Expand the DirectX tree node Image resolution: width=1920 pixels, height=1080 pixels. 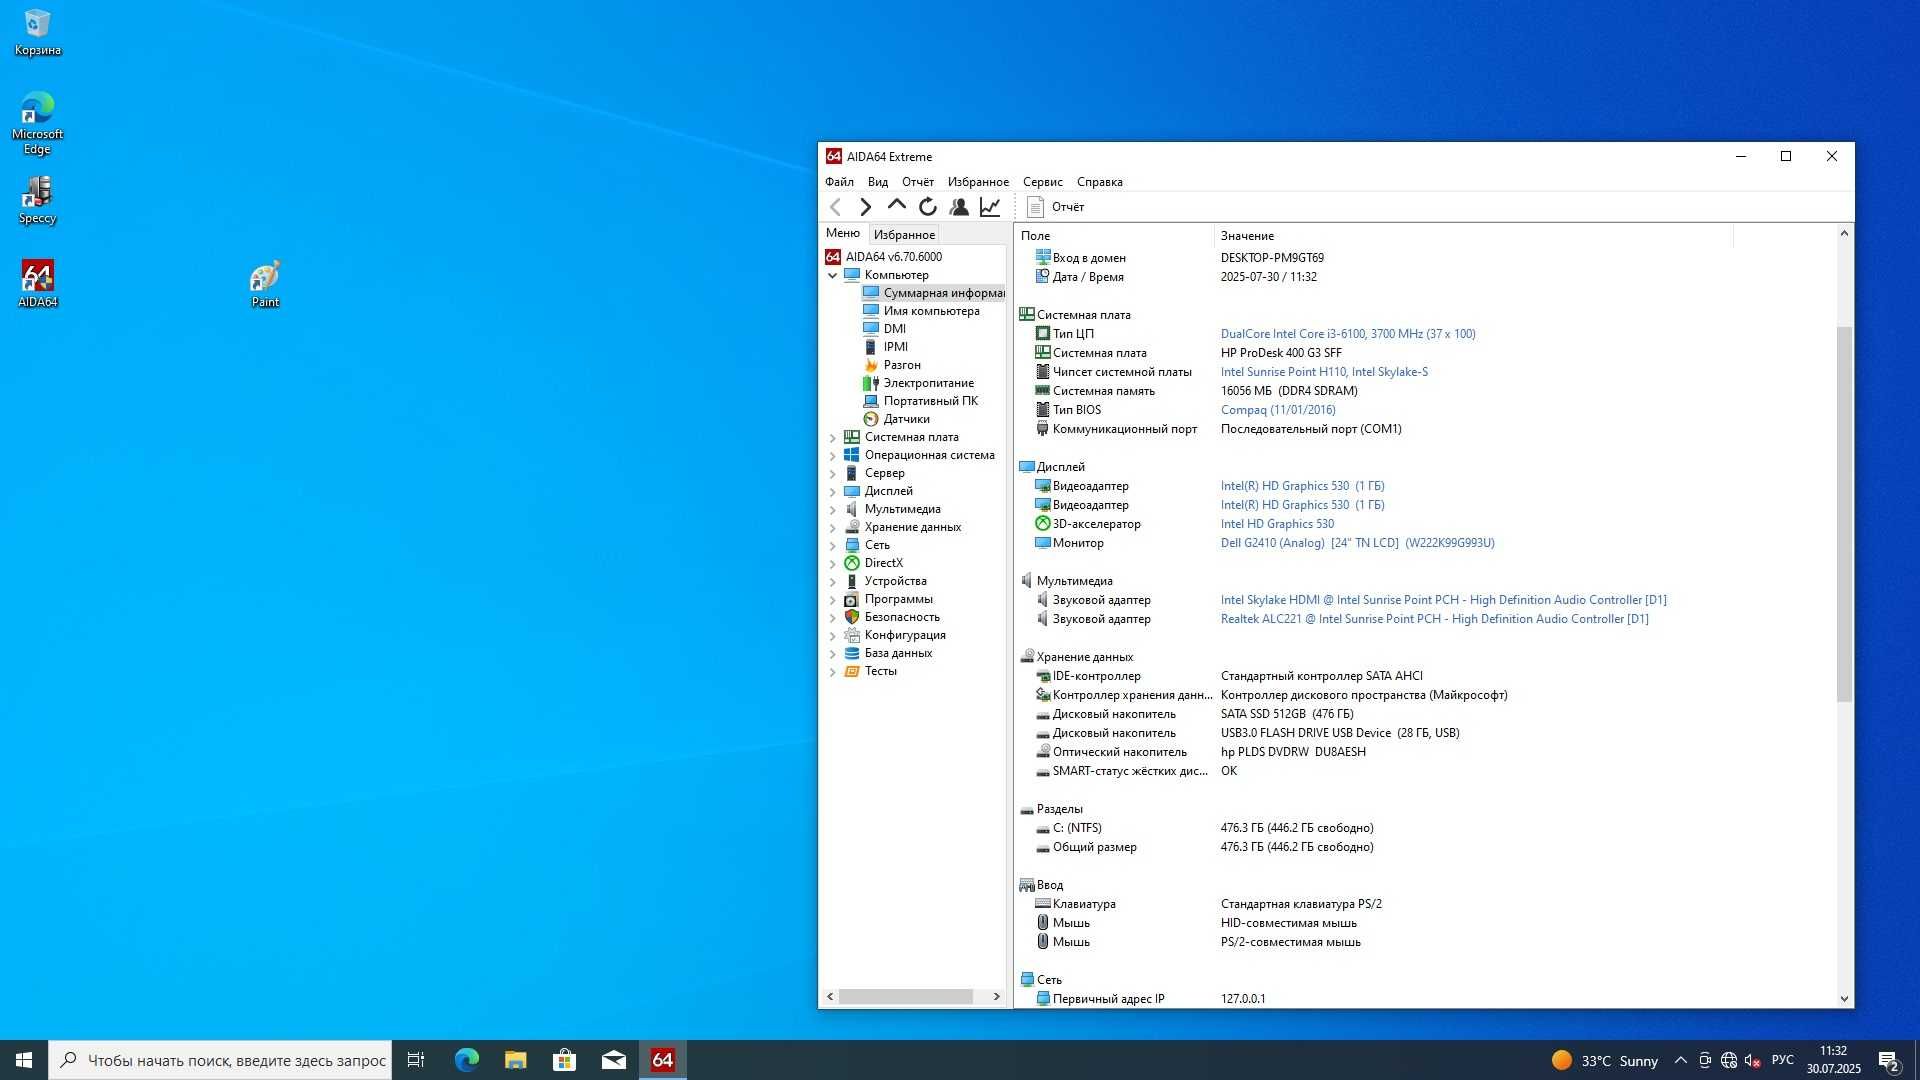click(832, 564)
